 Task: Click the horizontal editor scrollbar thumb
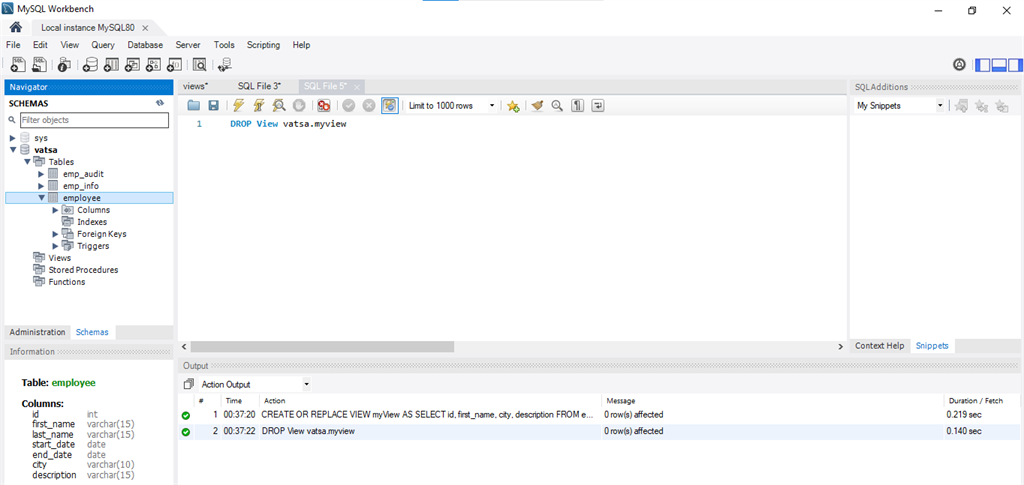pyautogui.click(x=322, y=347)
